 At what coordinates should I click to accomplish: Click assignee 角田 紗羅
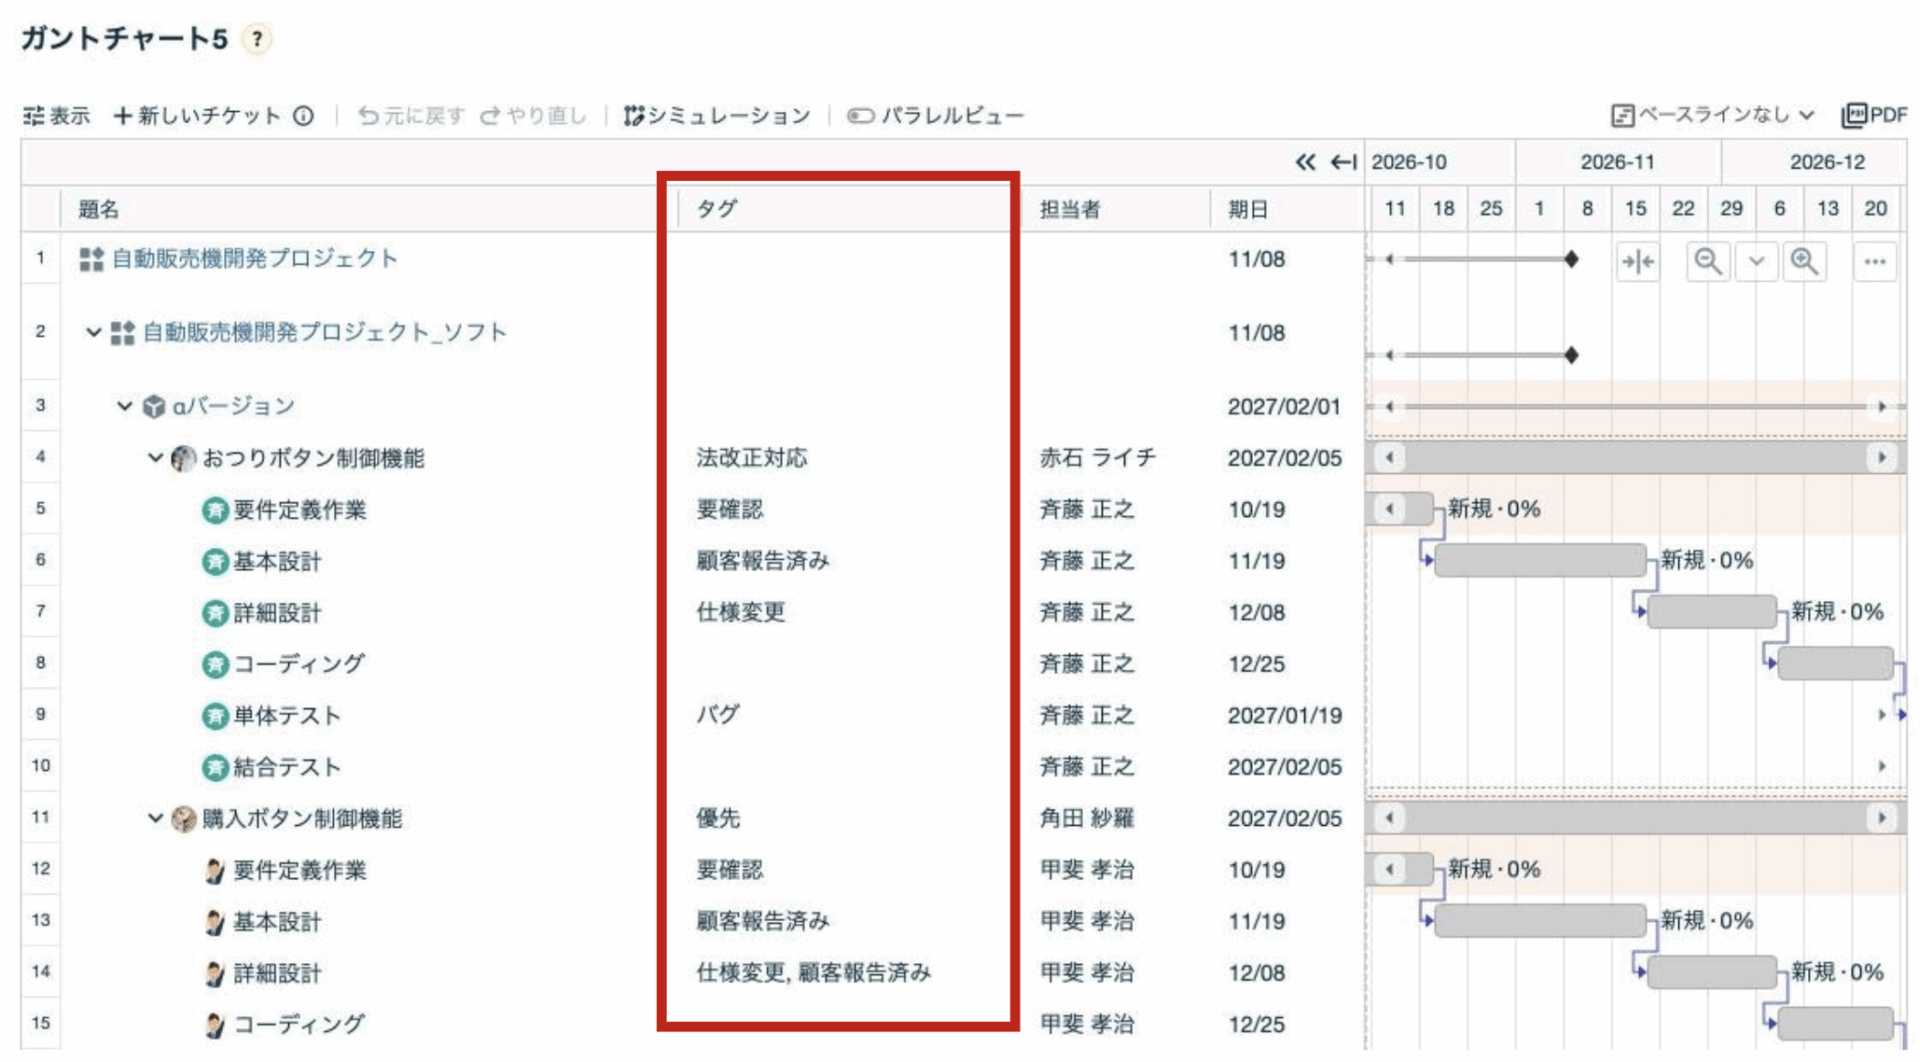click(x=1087, y=818)
